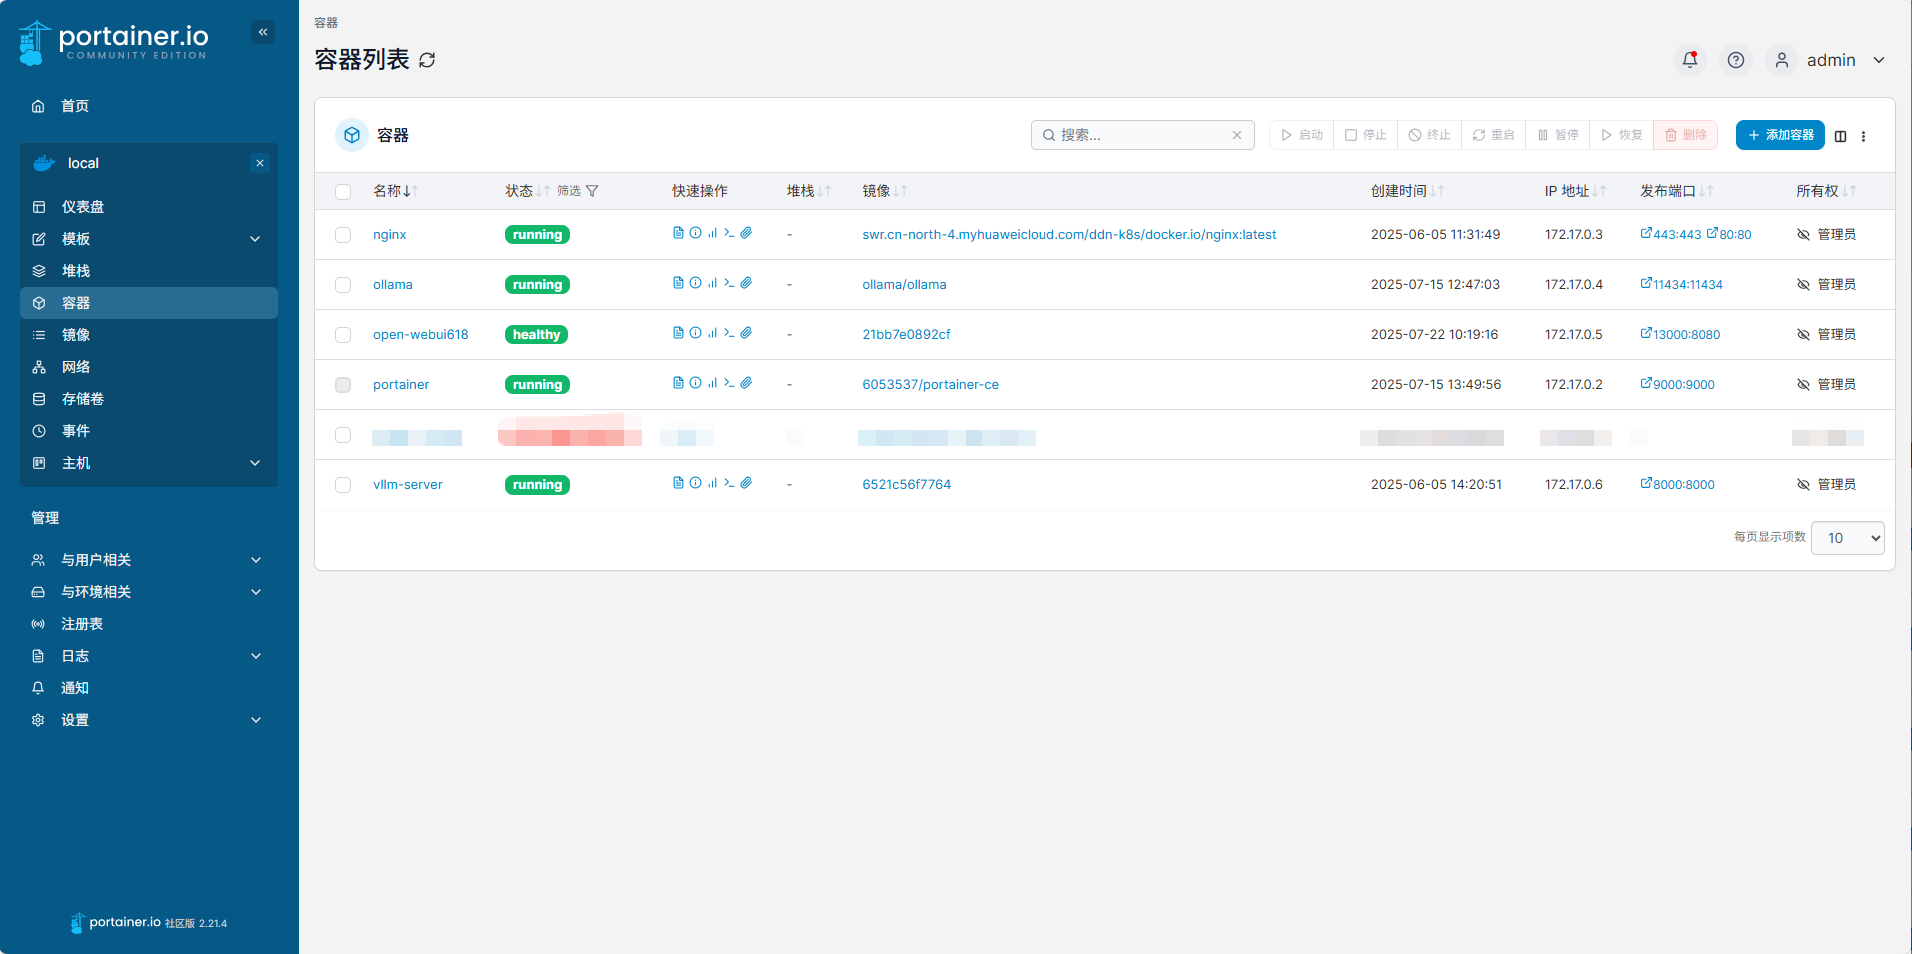Open published port 11434:11434 link
The width and height of the screenshot is (1912, 954).
(1682, 285)
